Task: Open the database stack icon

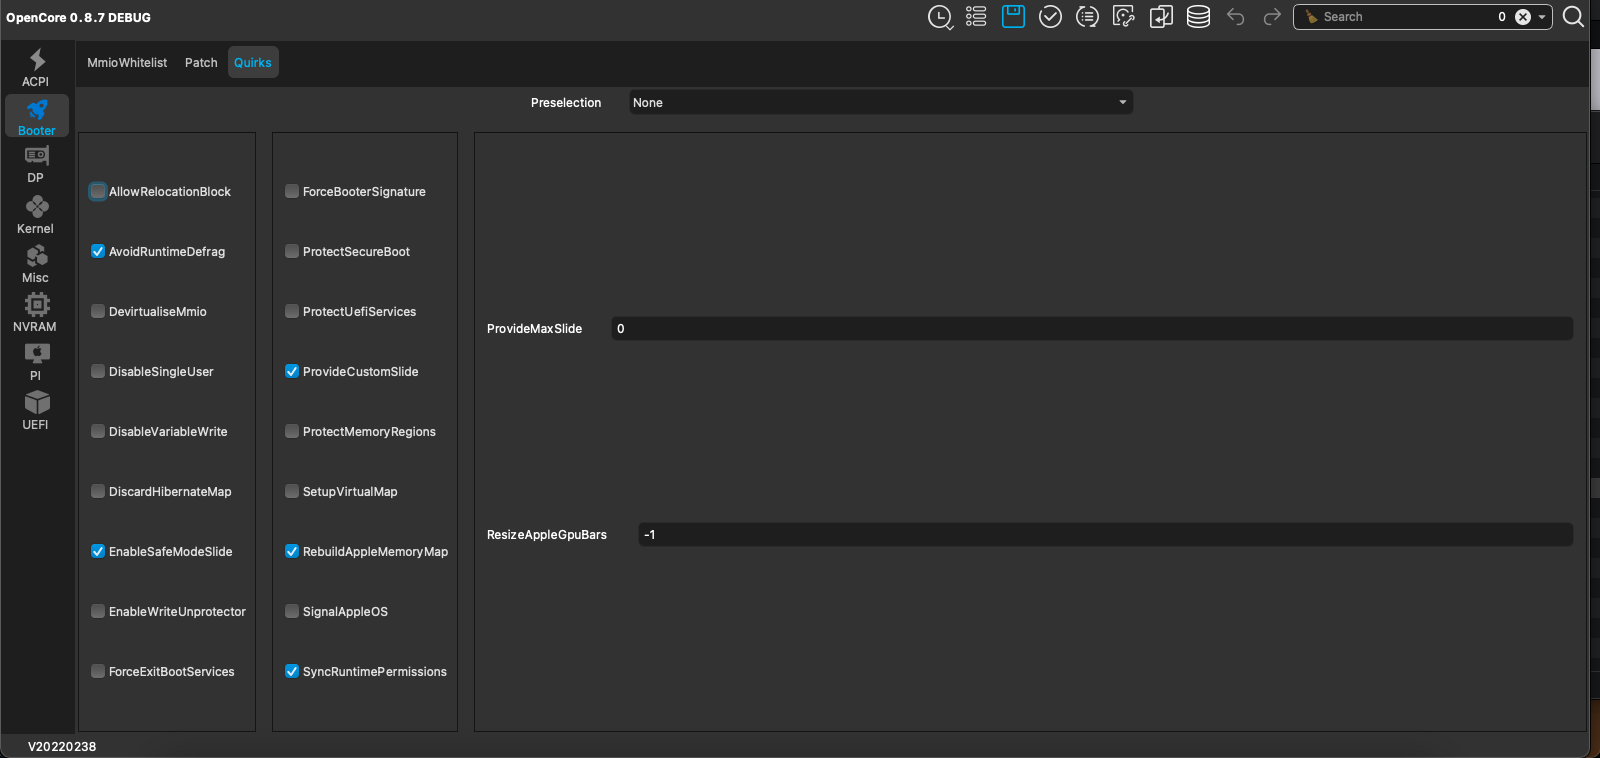Action: coord(1198,17)
